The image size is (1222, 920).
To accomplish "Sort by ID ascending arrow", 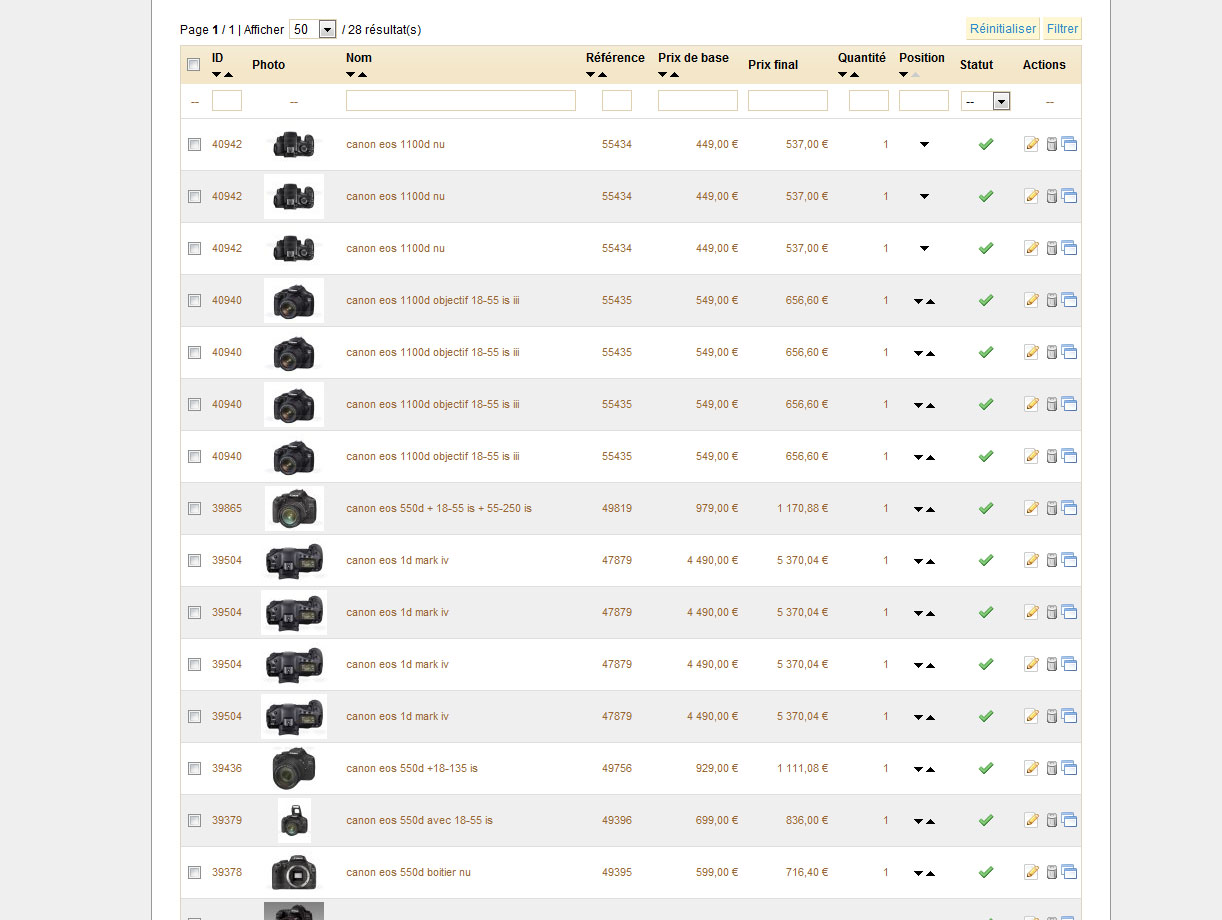I will [228, 75].
